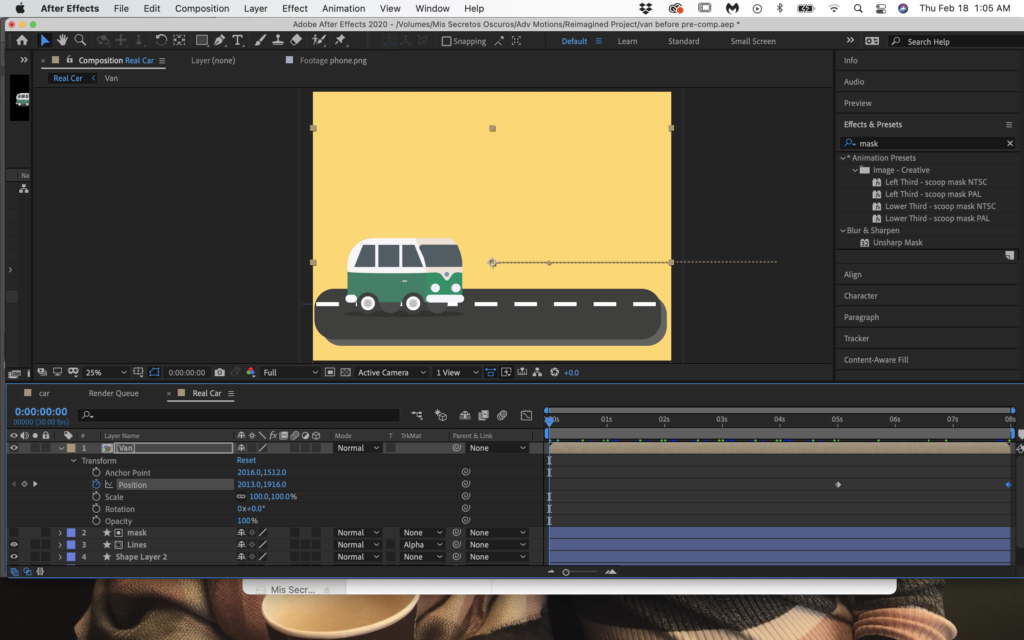Activate the Eraser tool
The width and height of the screenshot is (1024, 640).
[296, 41]
